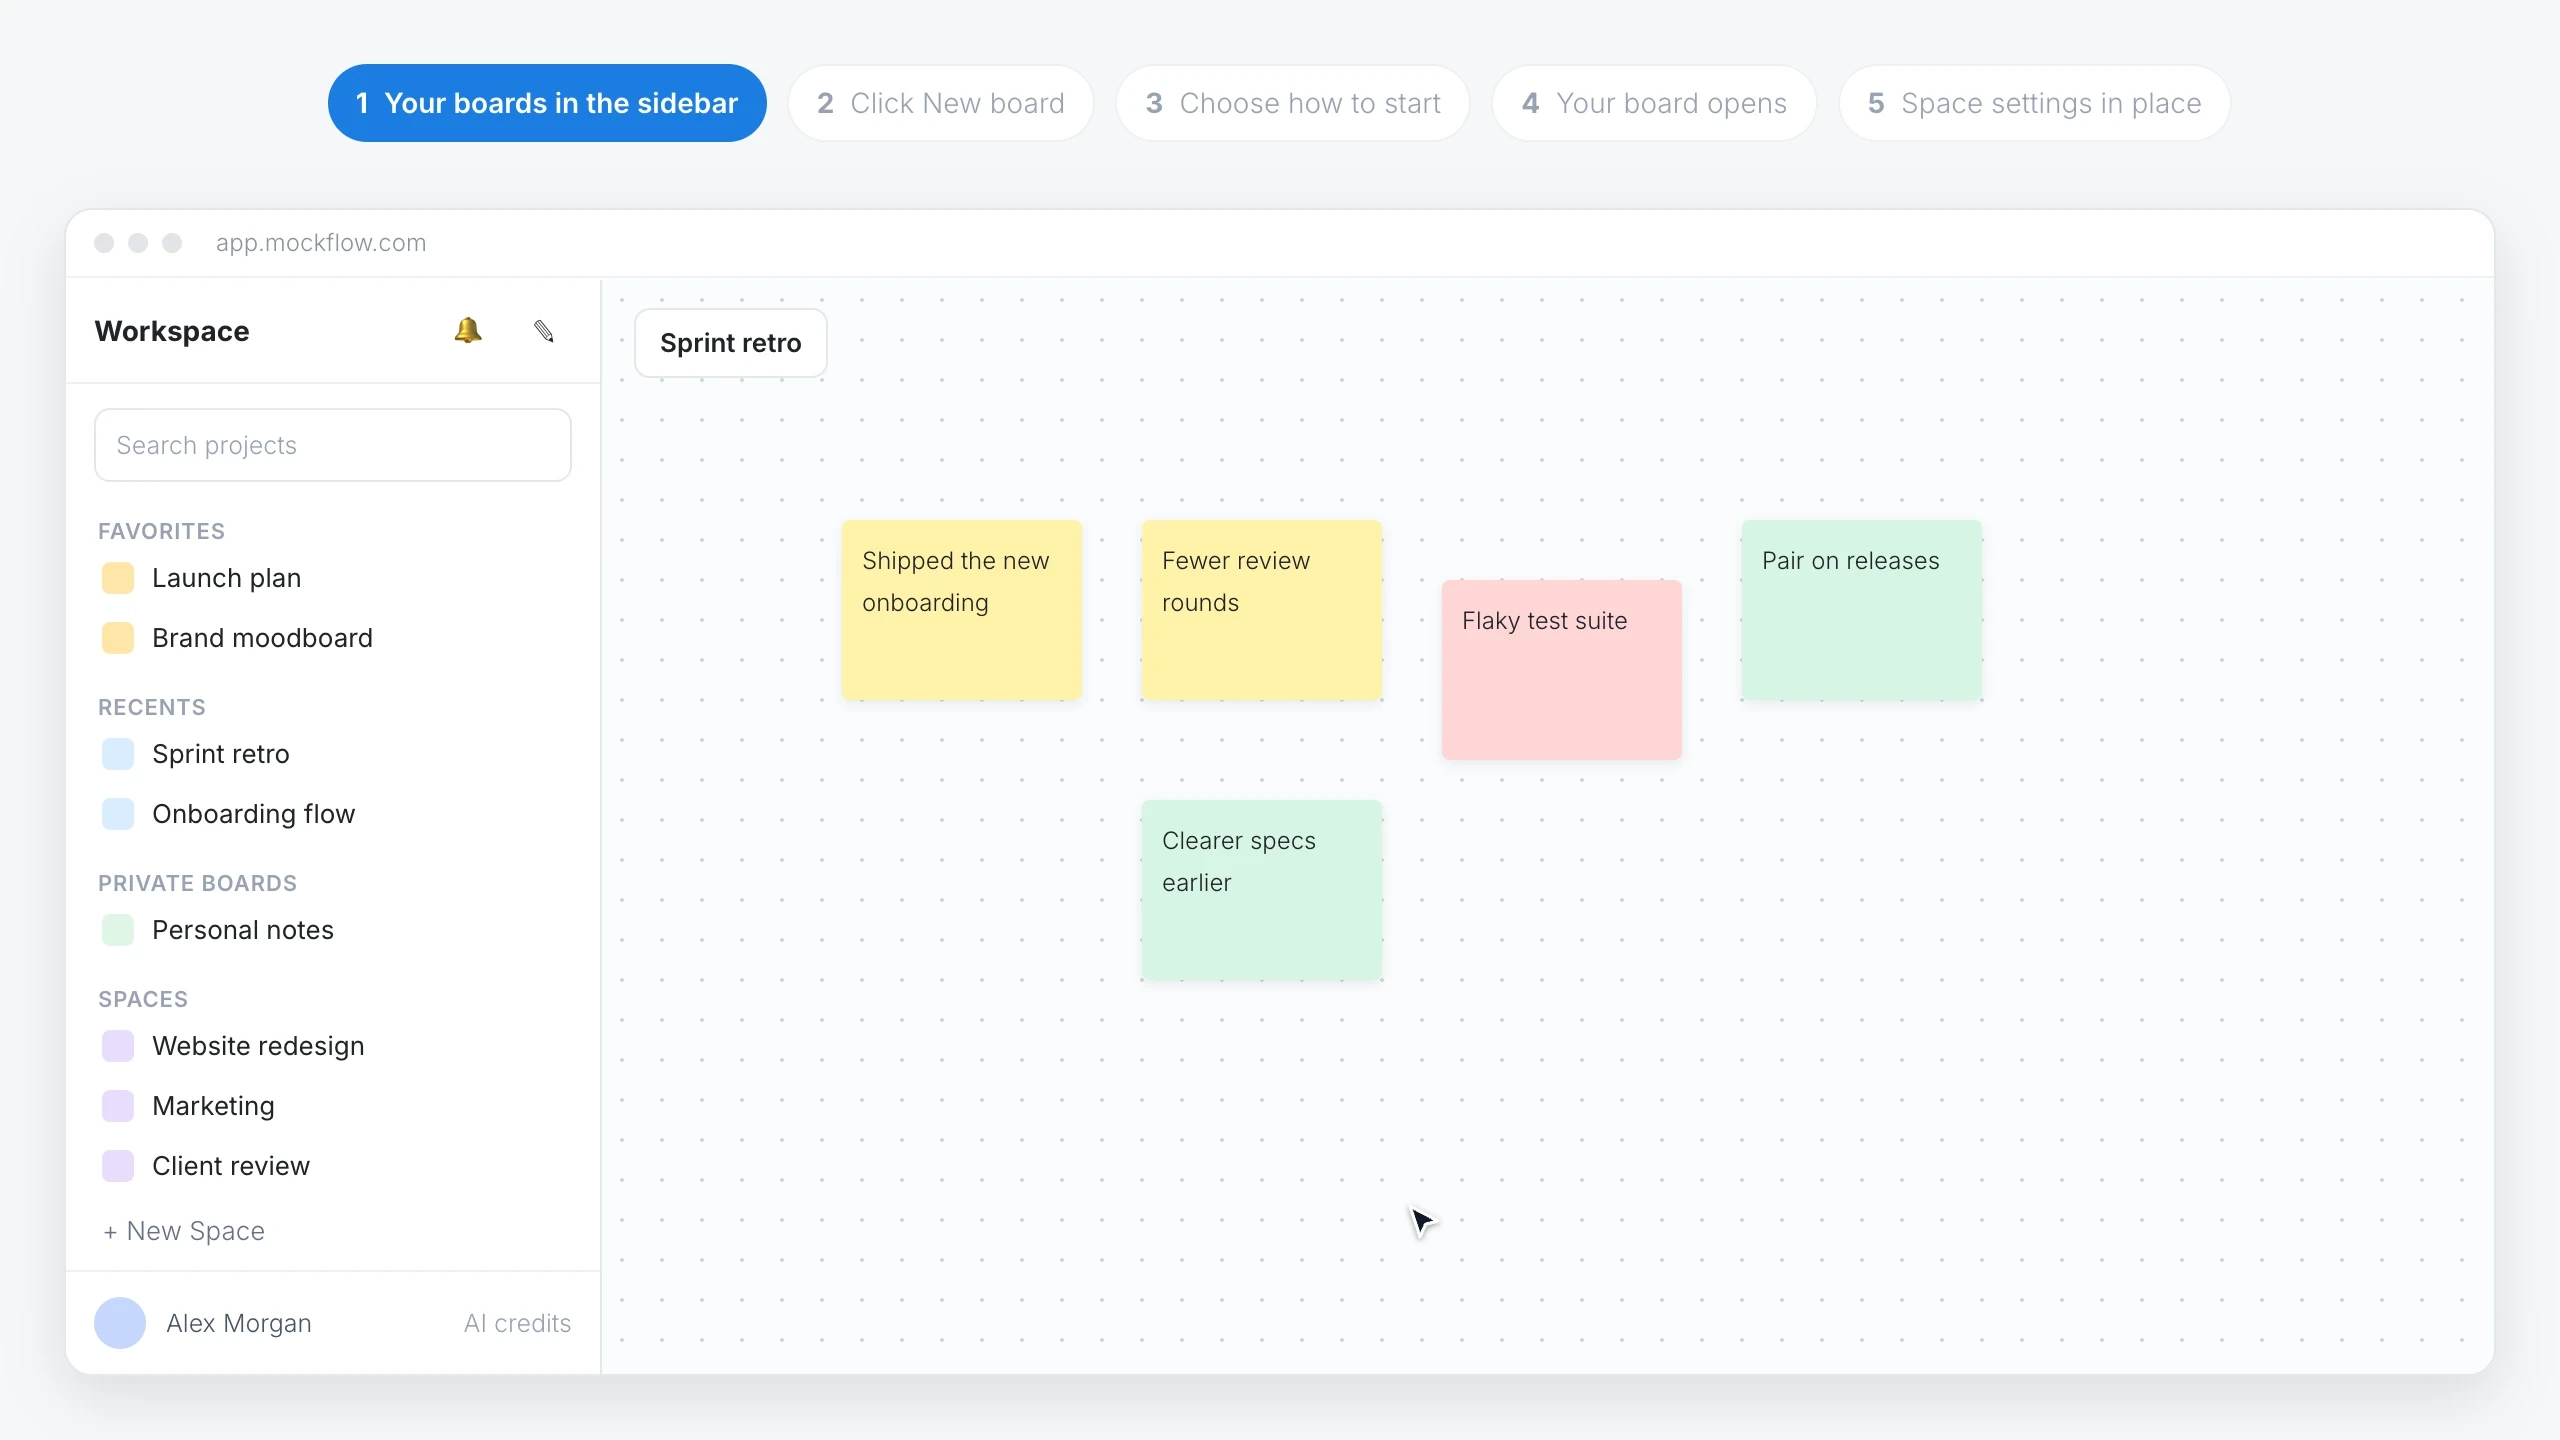2560x1440 pixels.
Task: Open the Launch plan board
Action: [x=226, y=578]
